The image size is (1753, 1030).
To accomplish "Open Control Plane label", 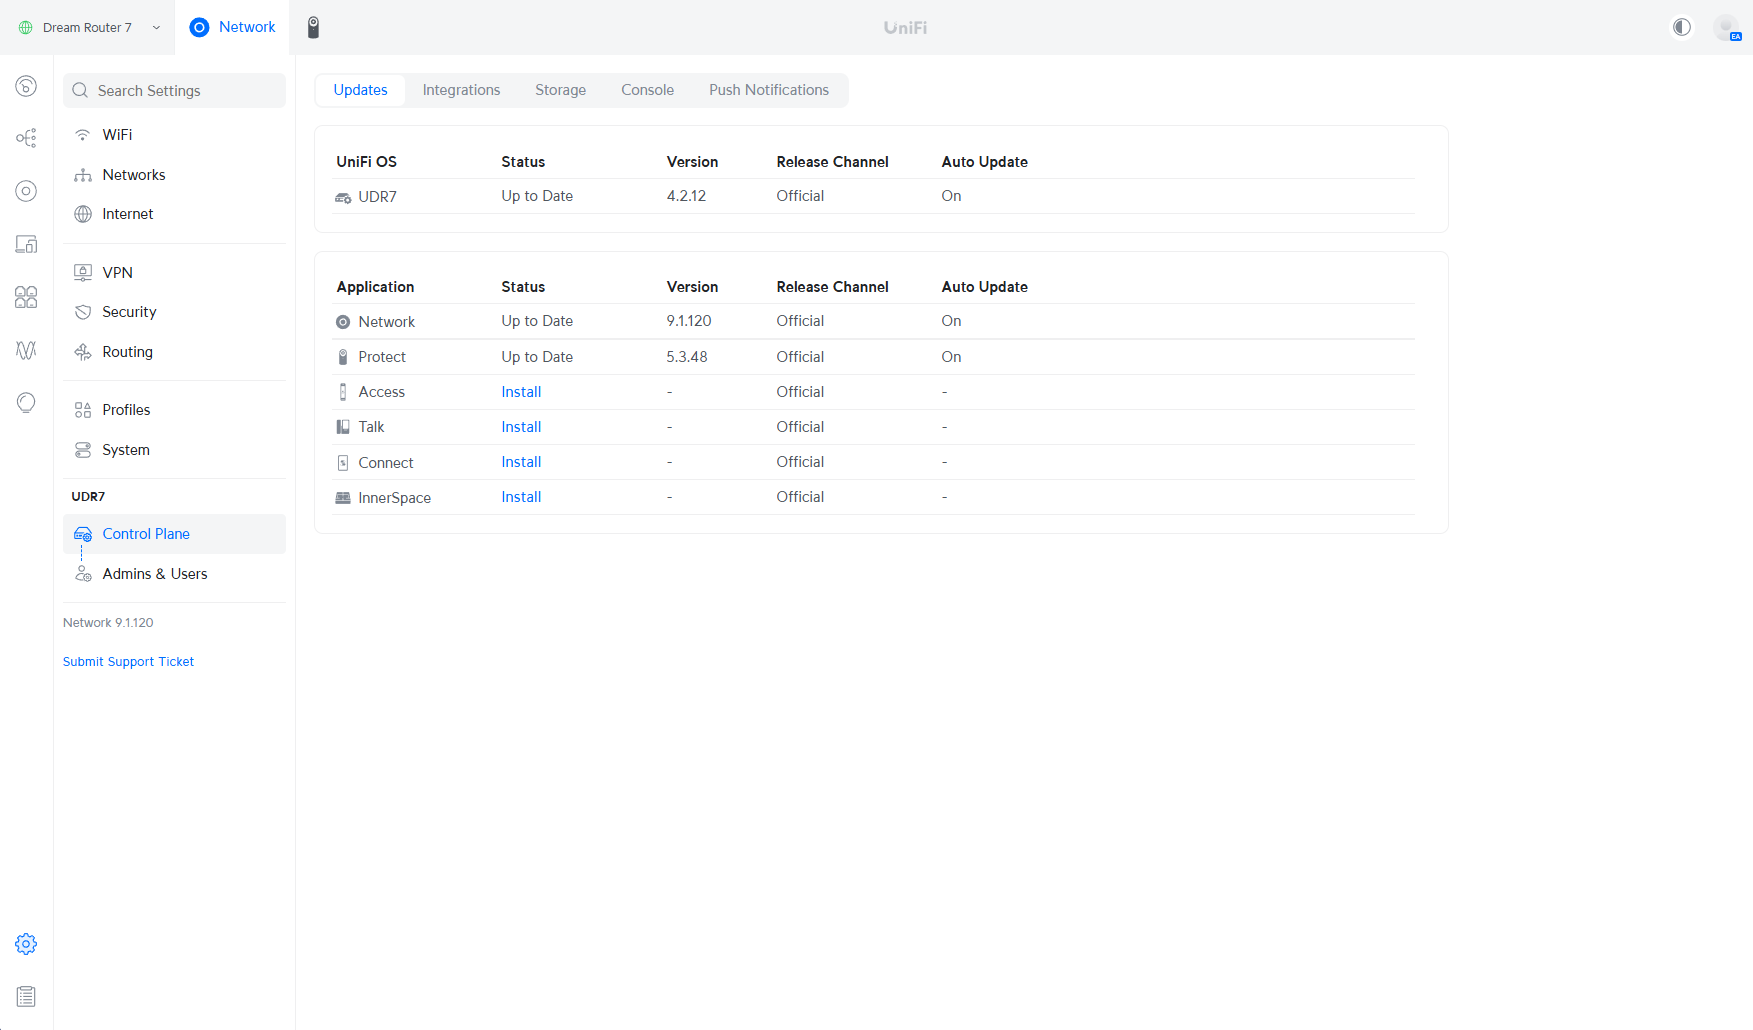I will 146,534.
